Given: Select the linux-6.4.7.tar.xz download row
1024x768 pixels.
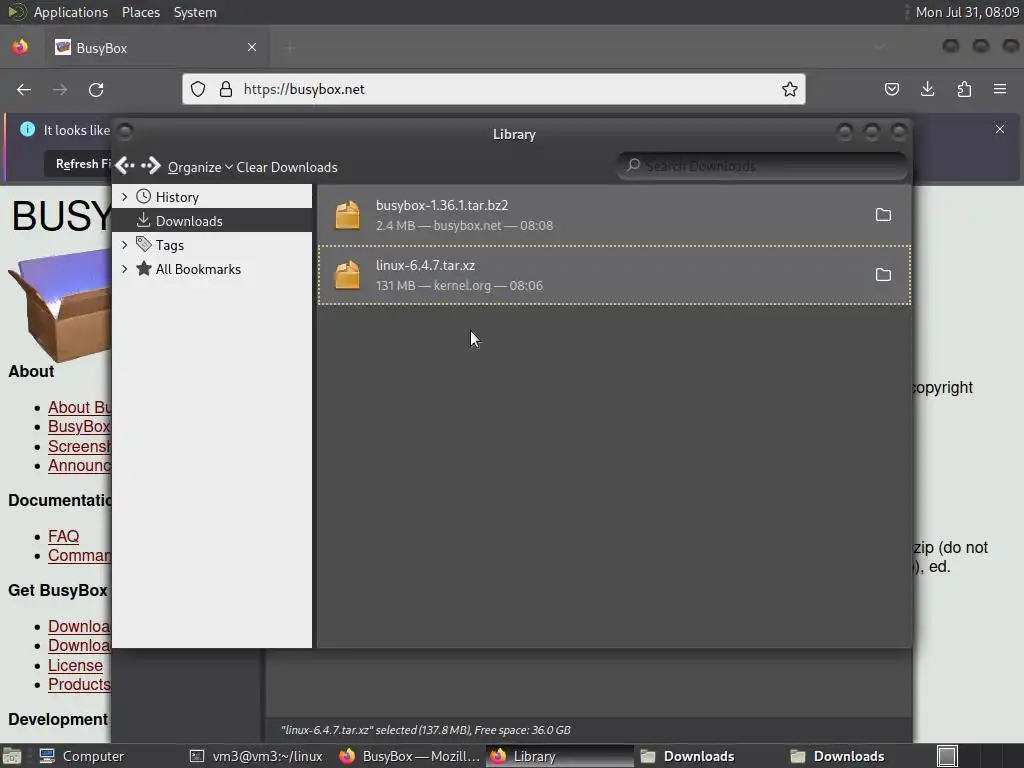Looking at the screenshot, I should tap(614, 275).
